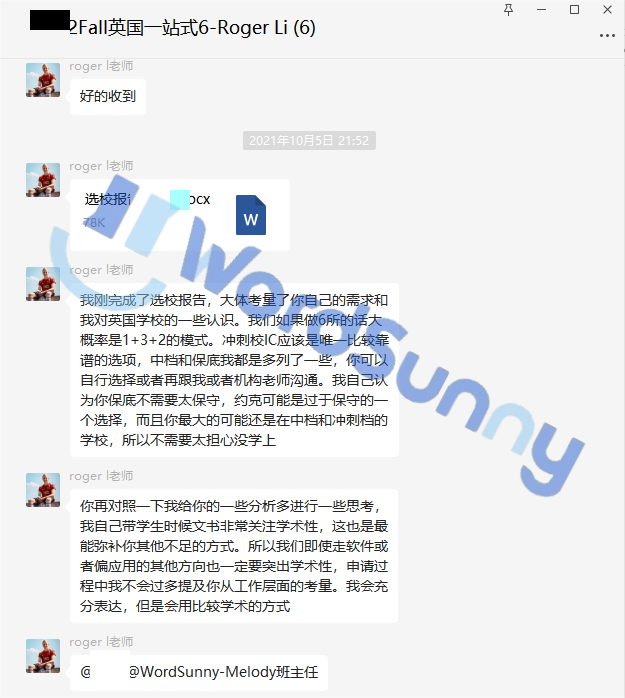Maximize the chat window

pos(574,10)
